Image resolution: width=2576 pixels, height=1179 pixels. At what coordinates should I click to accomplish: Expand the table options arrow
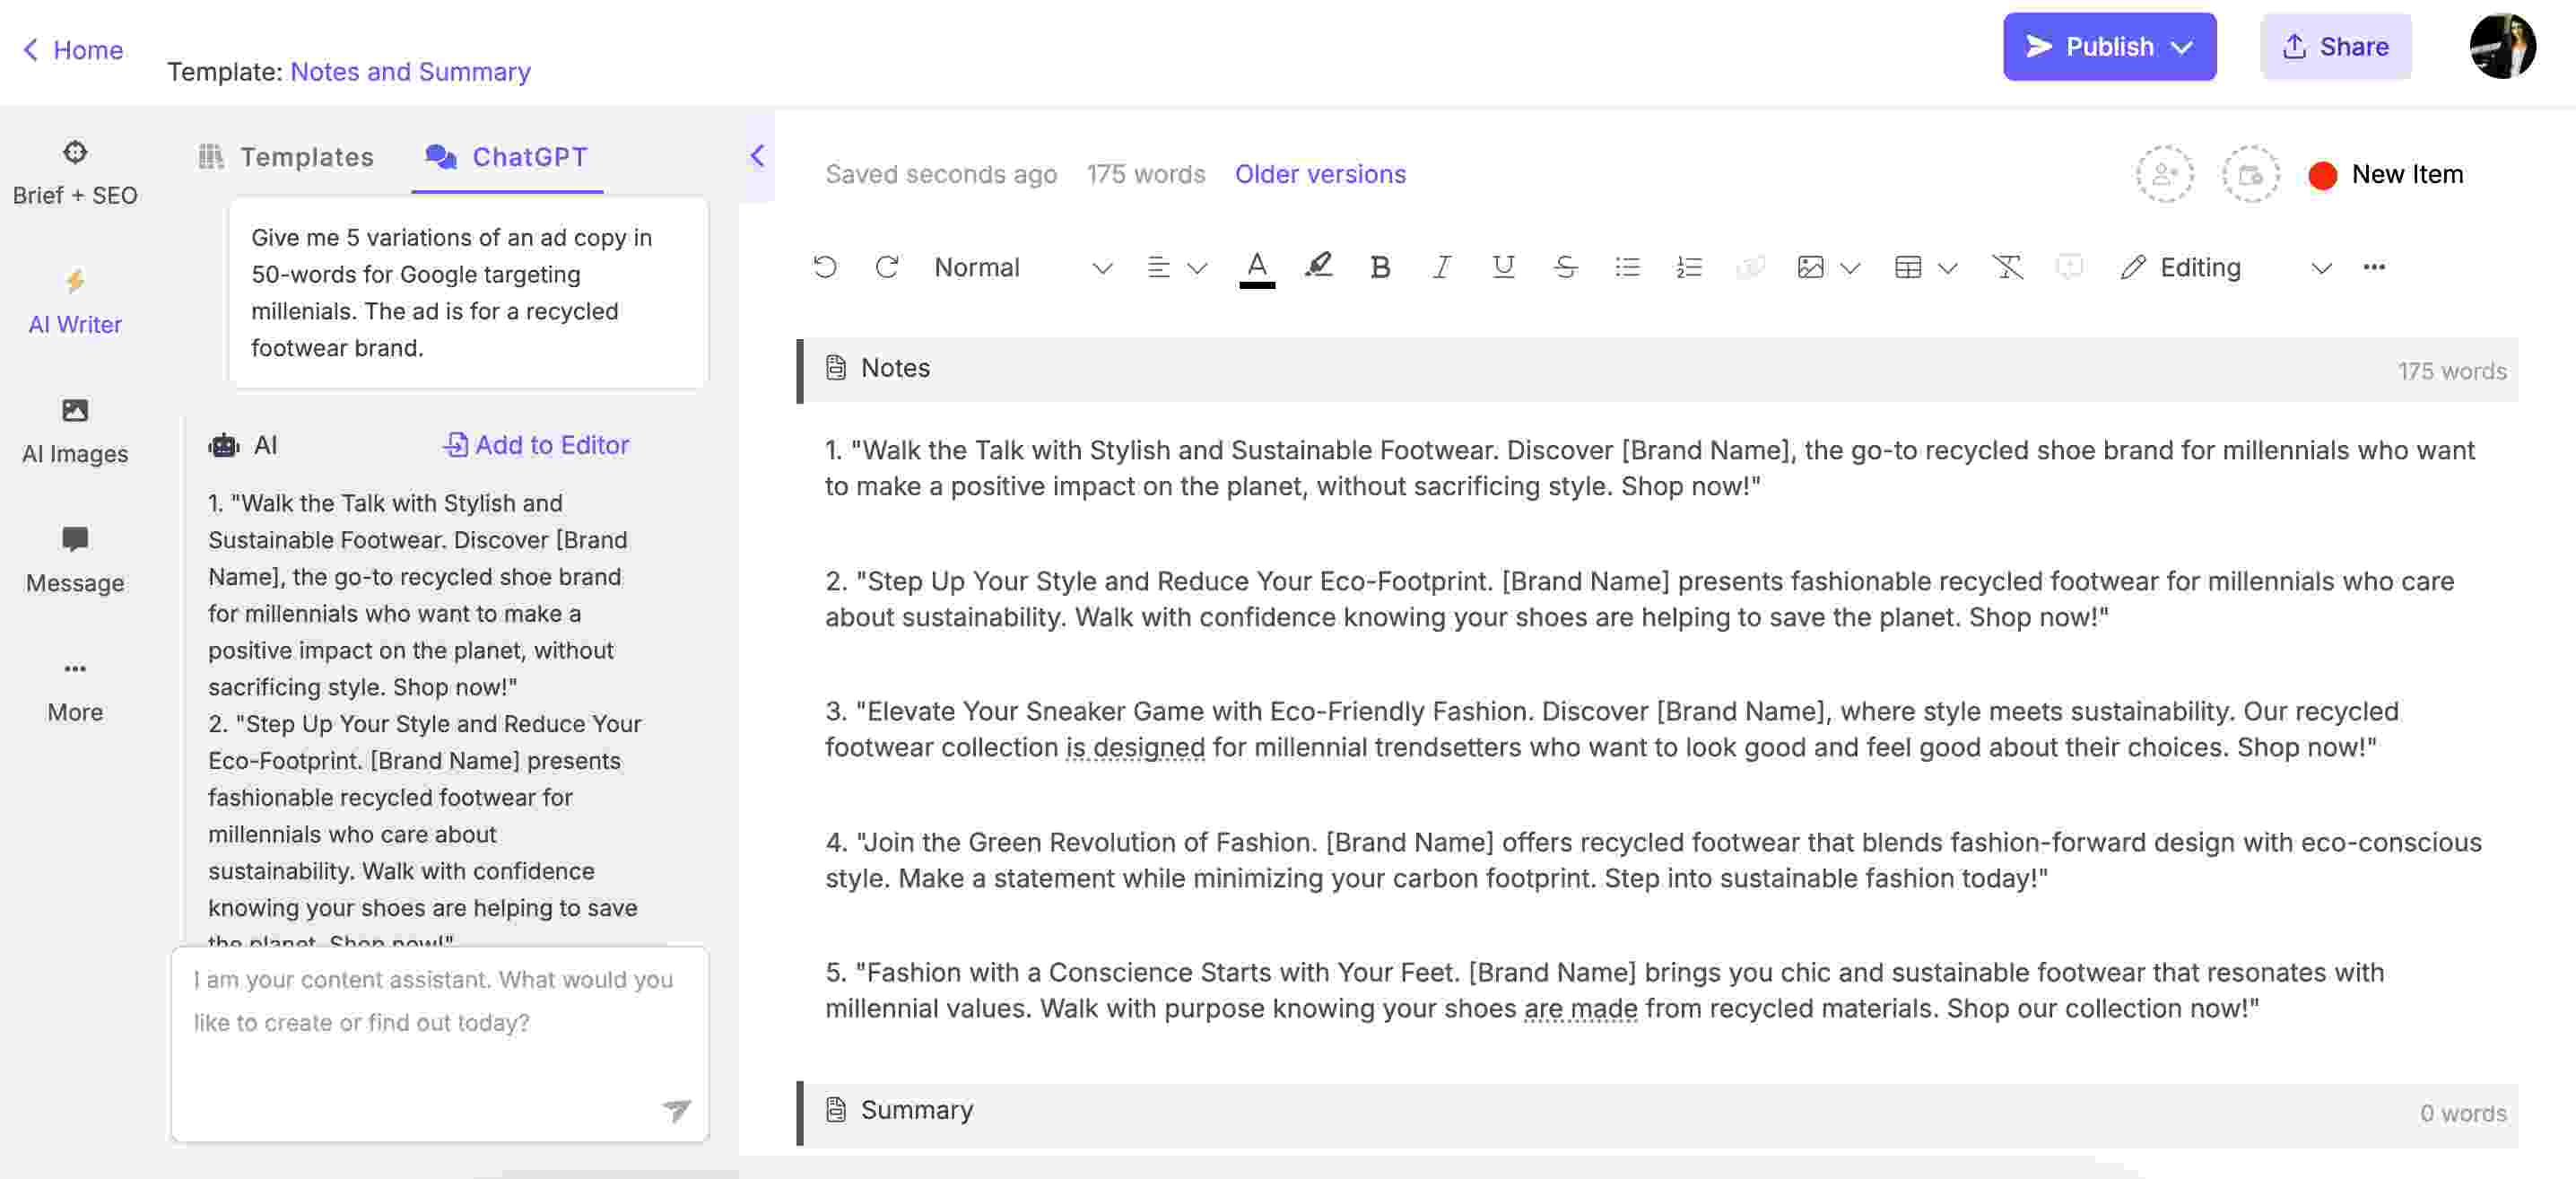point(1947,268)
